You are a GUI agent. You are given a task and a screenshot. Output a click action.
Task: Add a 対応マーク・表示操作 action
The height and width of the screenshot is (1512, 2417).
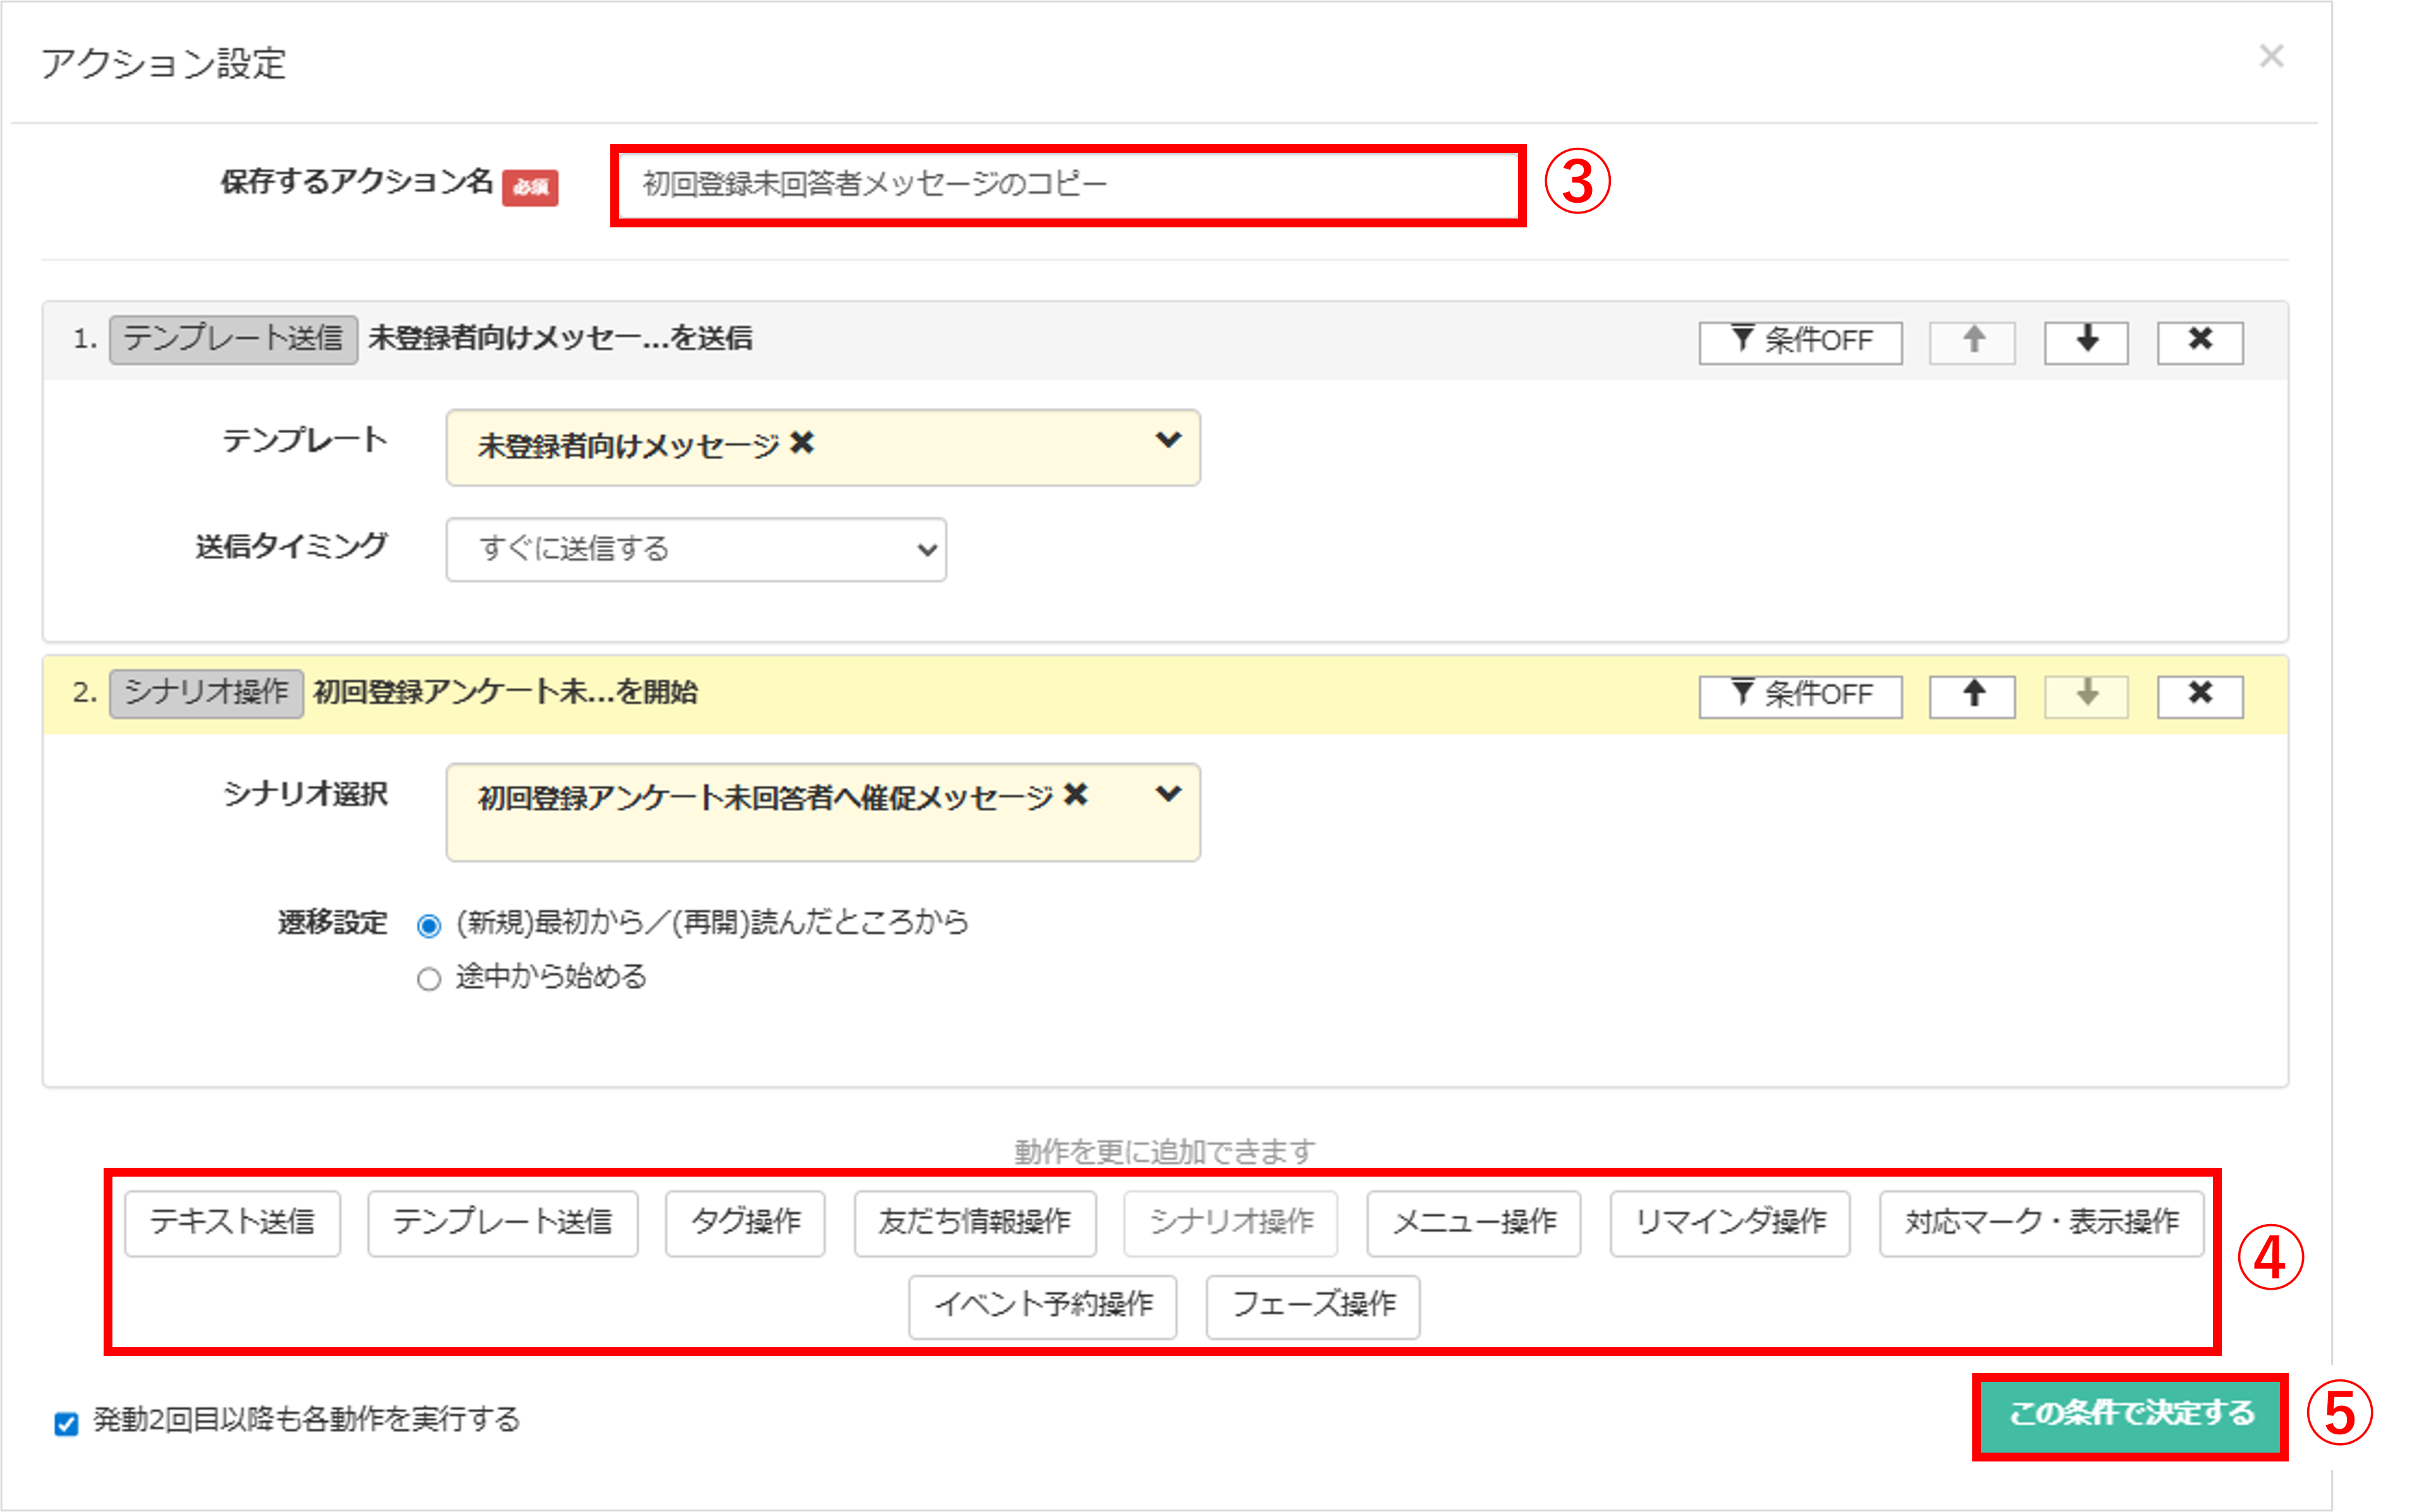(x=2041, y=1223)
